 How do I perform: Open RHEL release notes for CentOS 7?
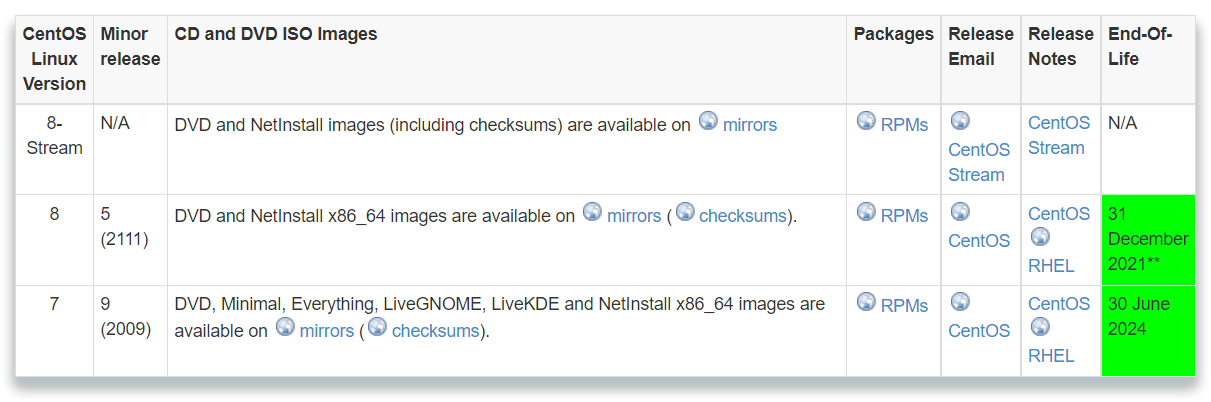tap(1051, 355)
